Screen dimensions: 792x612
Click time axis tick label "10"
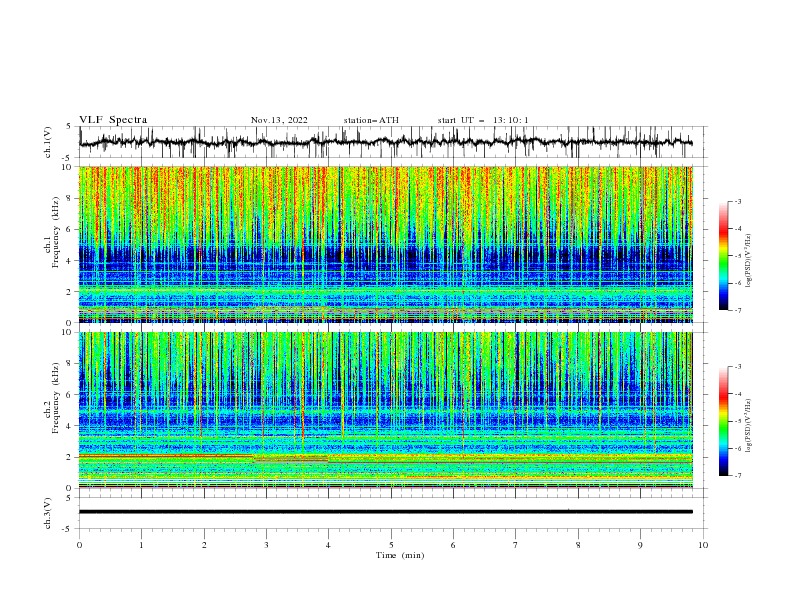(703, 545)
